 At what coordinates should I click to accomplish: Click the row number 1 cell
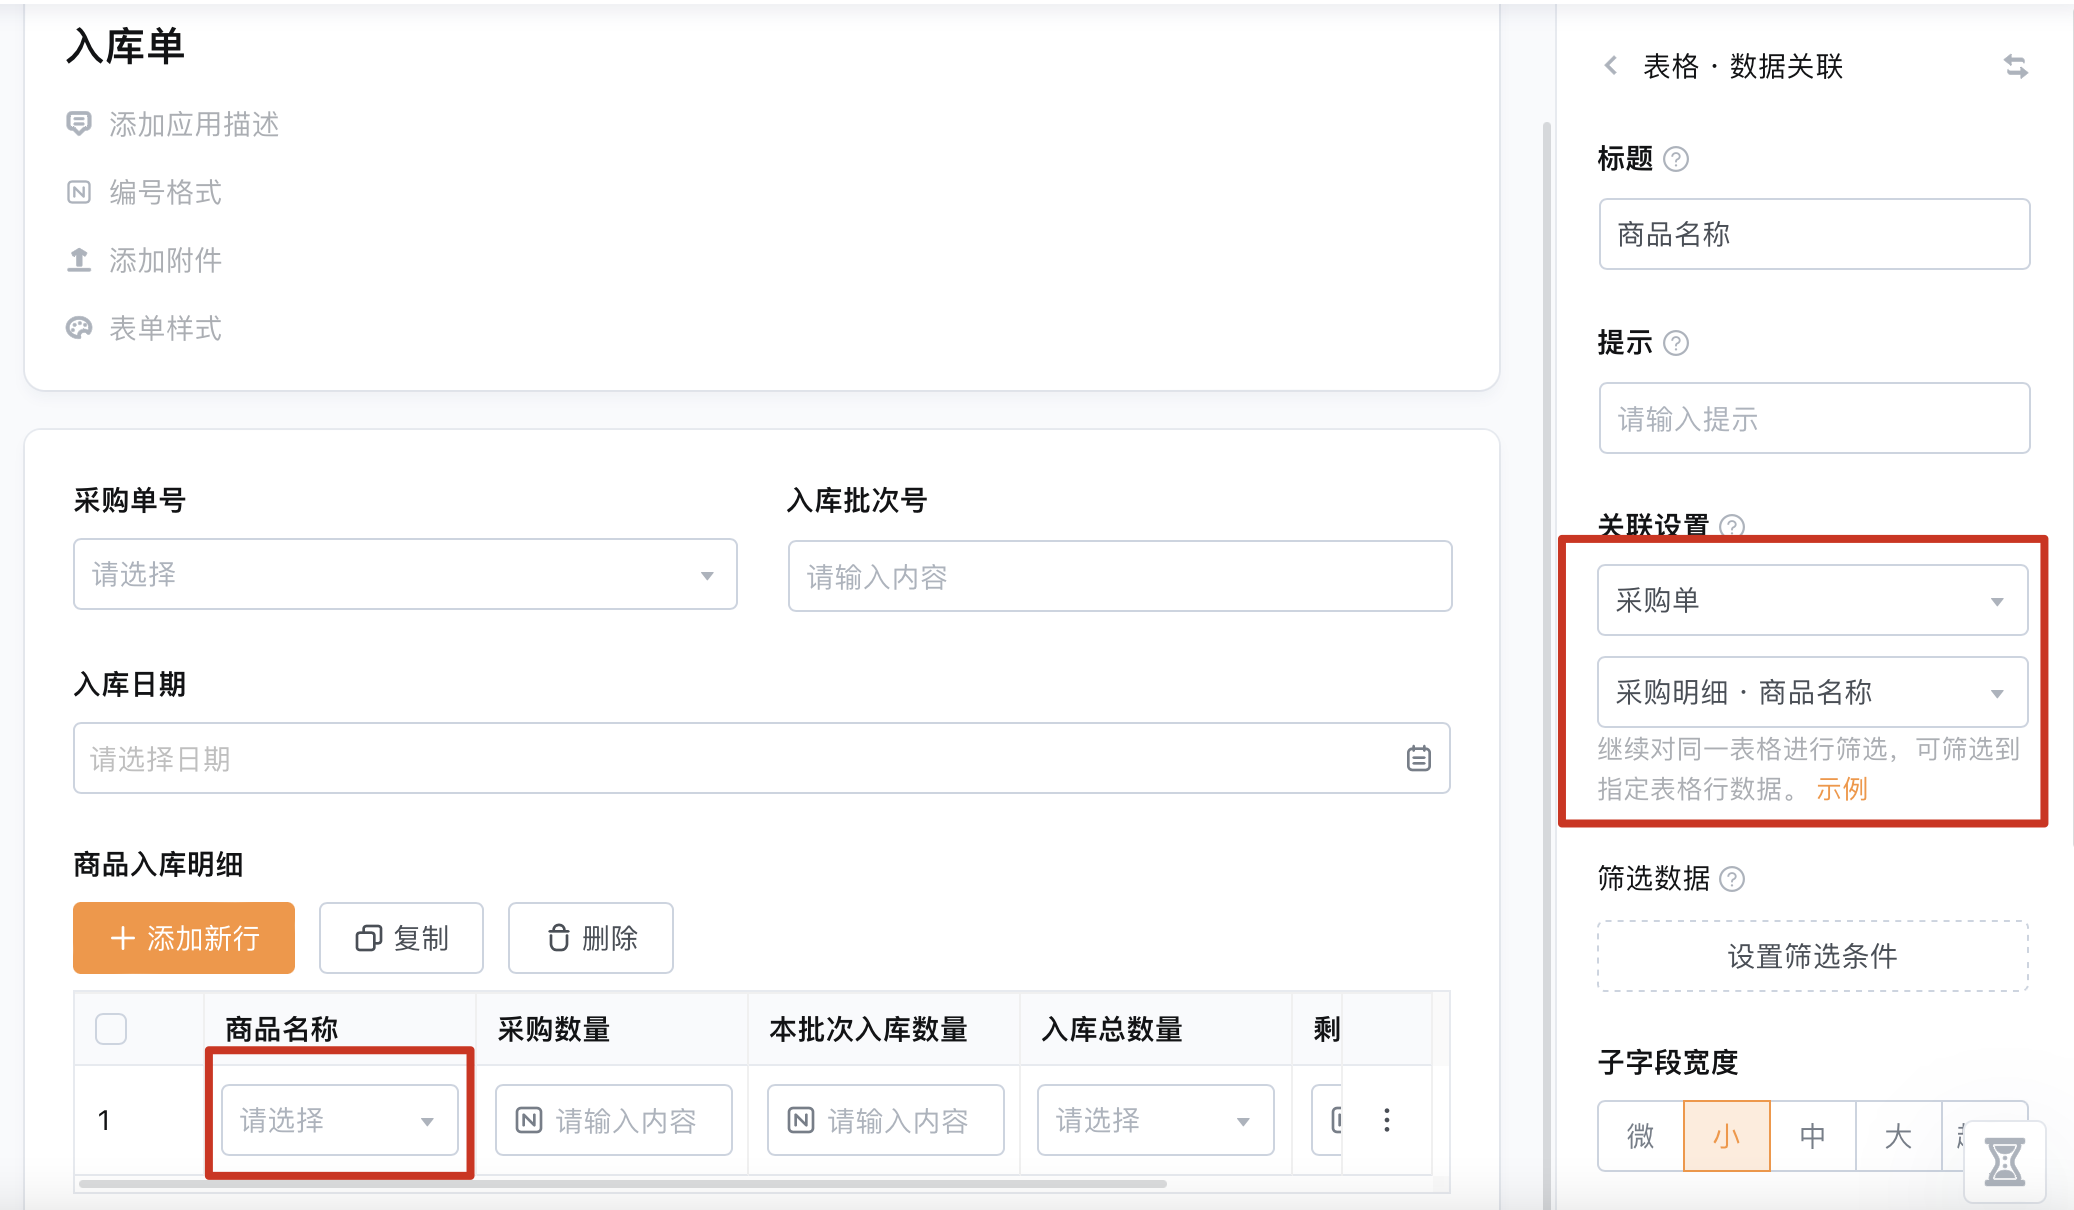coord(104,1120)
